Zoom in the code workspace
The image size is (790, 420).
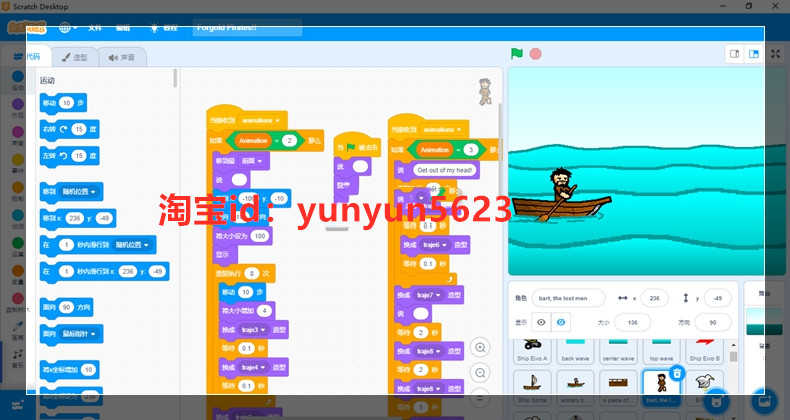[480, 347]
